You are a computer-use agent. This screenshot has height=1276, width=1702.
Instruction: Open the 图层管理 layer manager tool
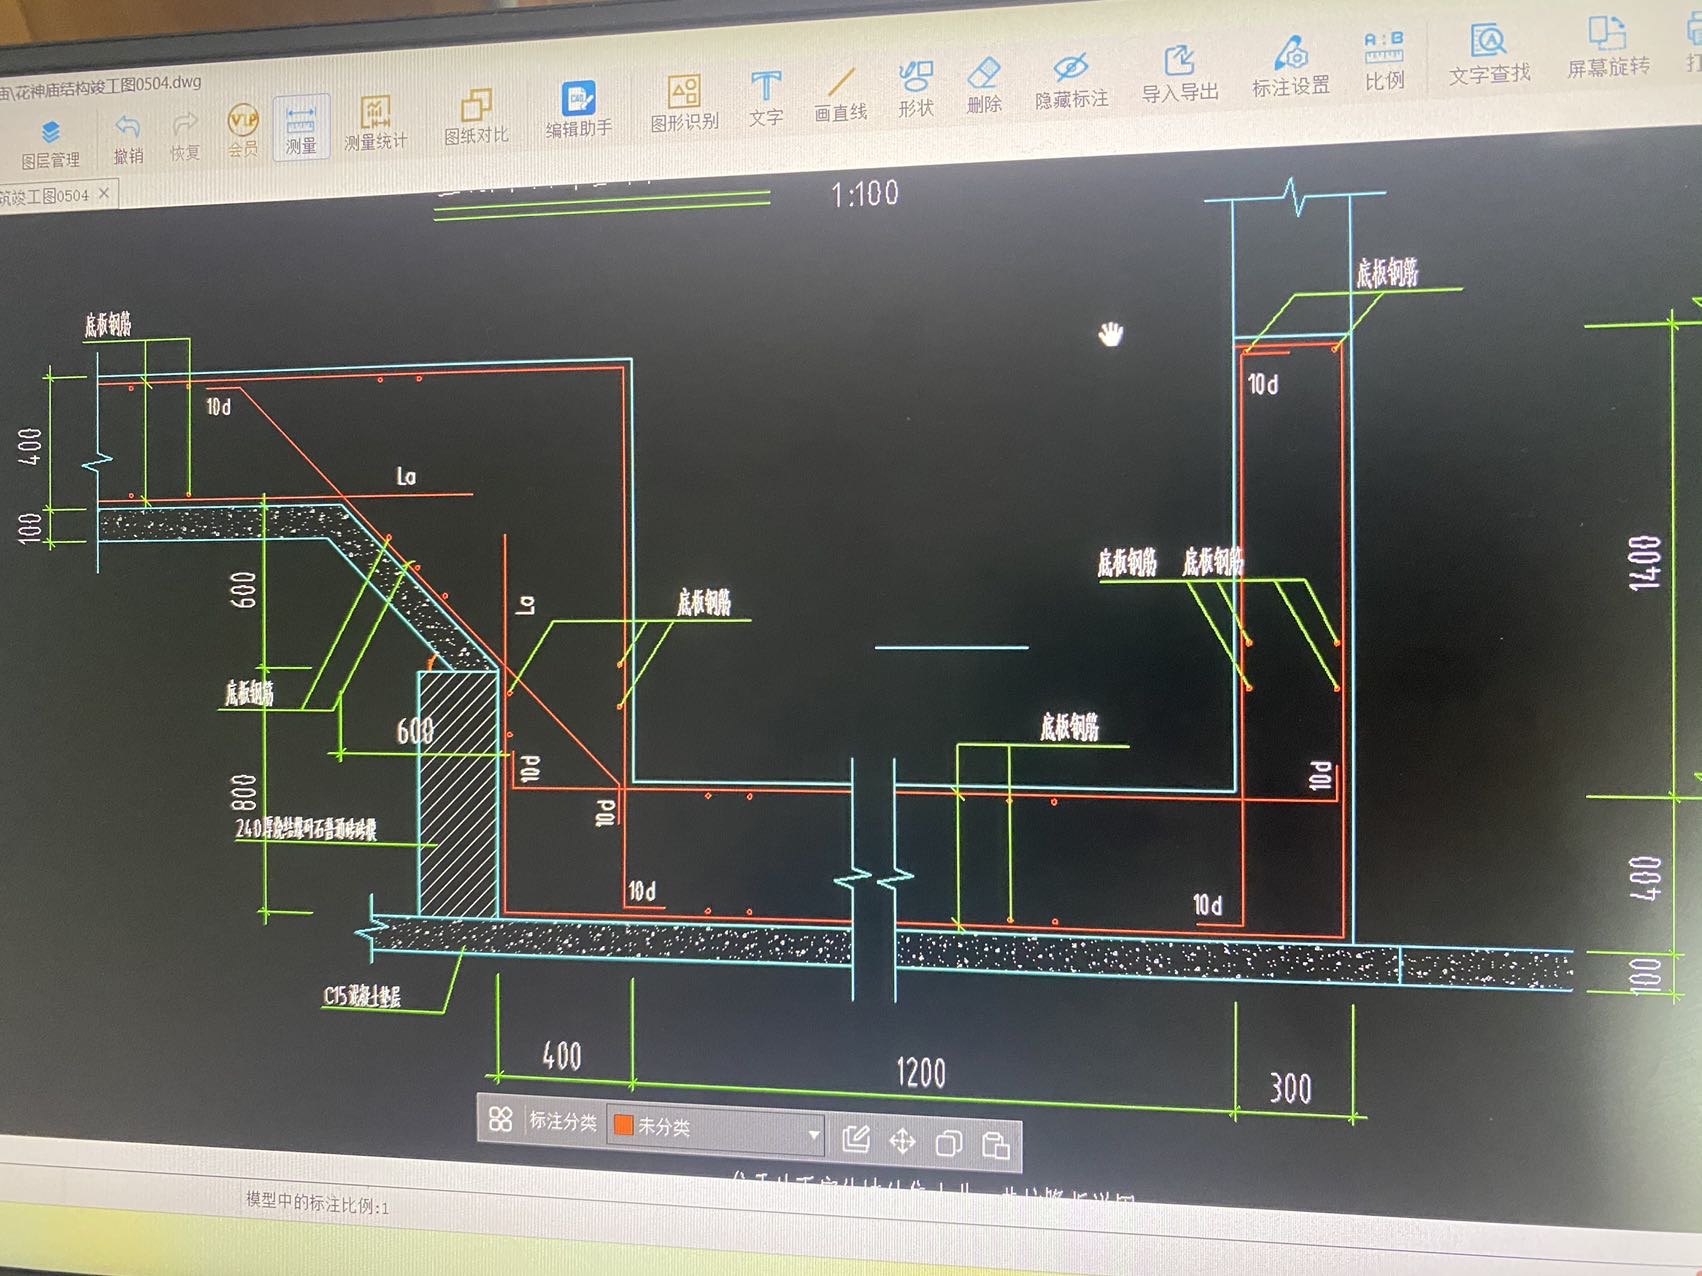pos(50,145)
